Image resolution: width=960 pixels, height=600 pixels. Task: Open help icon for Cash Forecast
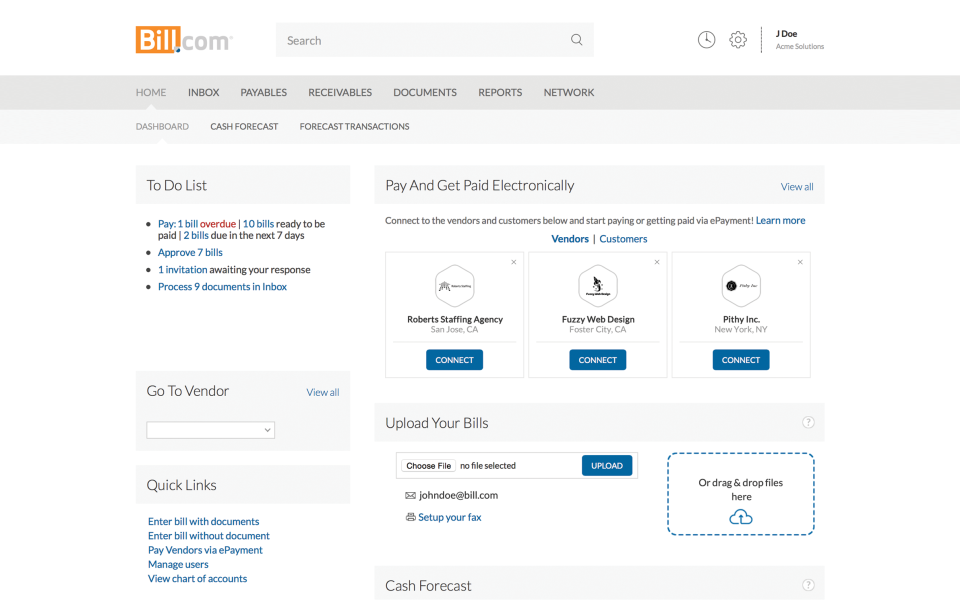808,585
